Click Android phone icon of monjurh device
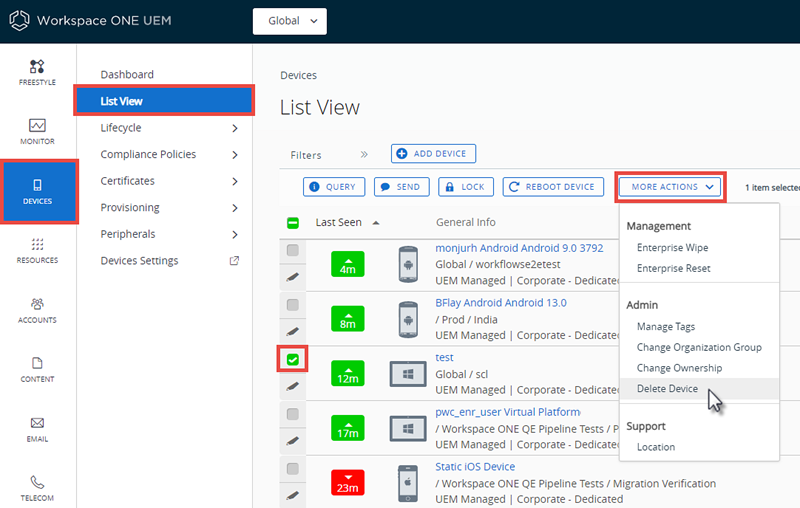 (x=408, y=264)
